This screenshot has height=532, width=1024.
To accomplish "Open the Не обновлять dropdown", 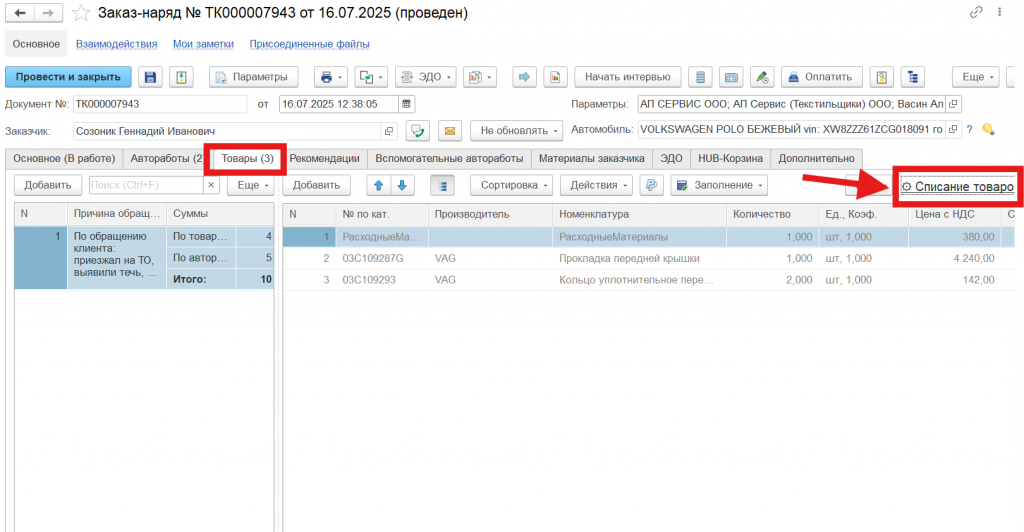I will [516, 130].
